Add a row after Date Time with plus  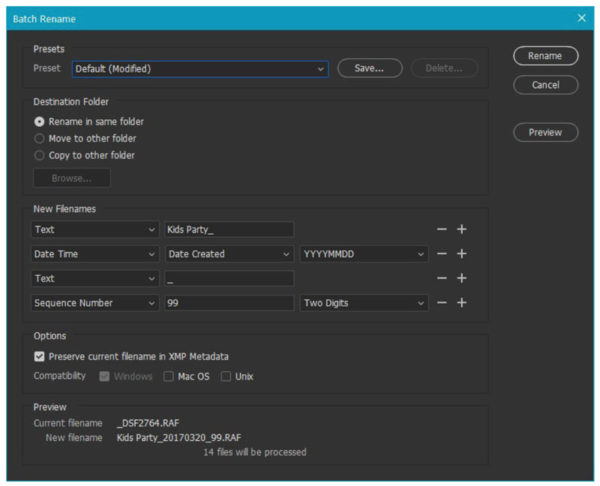point(461,254)
